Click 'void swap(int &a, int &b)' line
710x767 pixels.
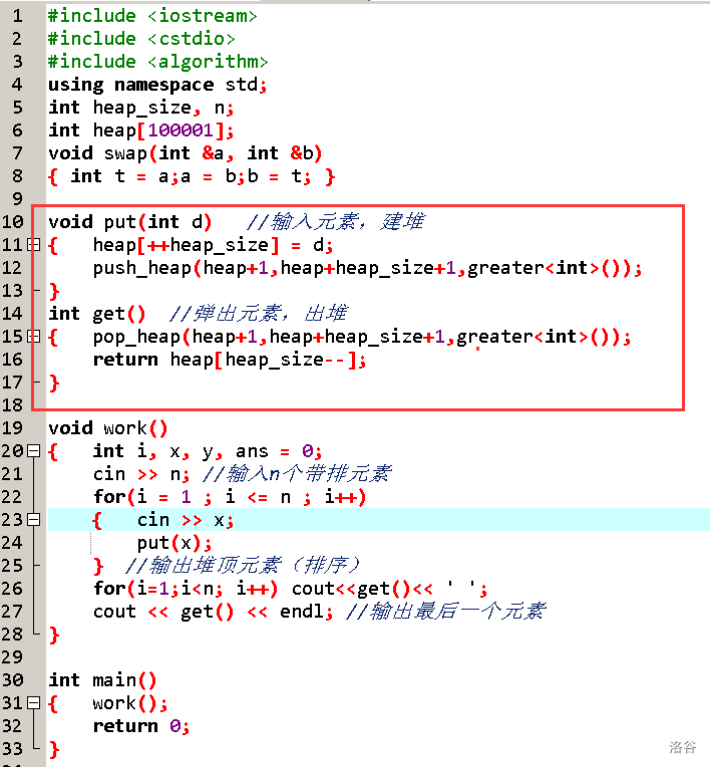185,153
